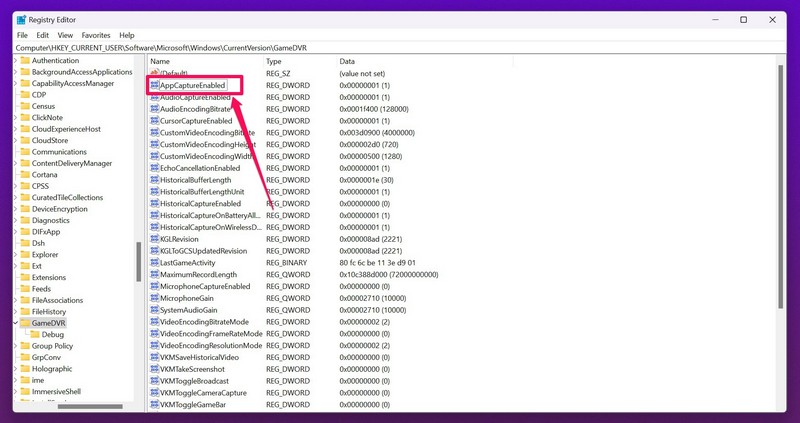Select the FileHistory key
This screenshot has width=800, height=423.
(49, 312)
